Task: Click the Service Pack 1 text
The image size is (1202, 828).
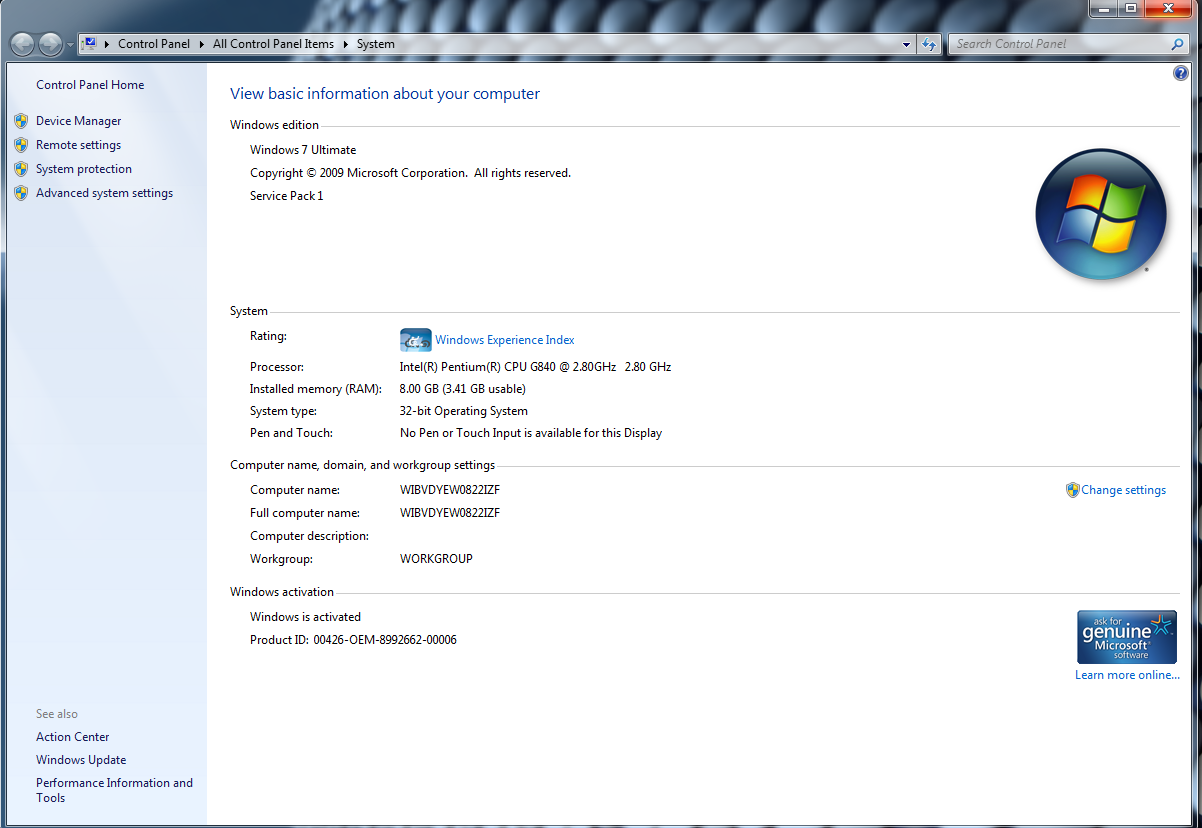Action: coord(287,196)
